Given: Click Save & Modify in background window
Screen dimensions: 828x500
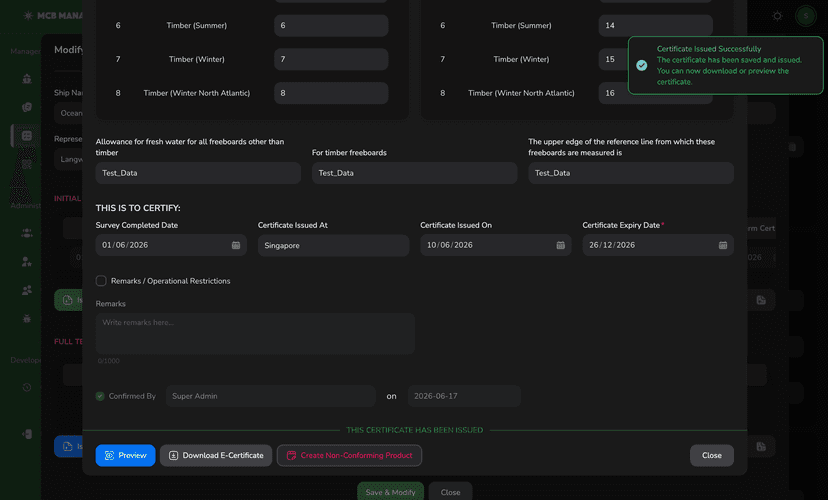Looking at the screenshot, I should tap(390, 492).
